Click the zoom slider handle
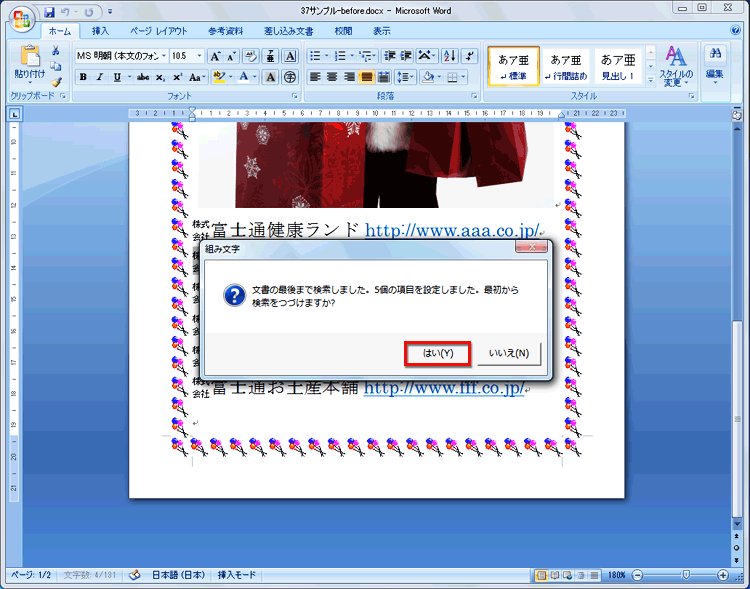Image resolution: width=750 pixels, height=589 pixels. point(686,575)
